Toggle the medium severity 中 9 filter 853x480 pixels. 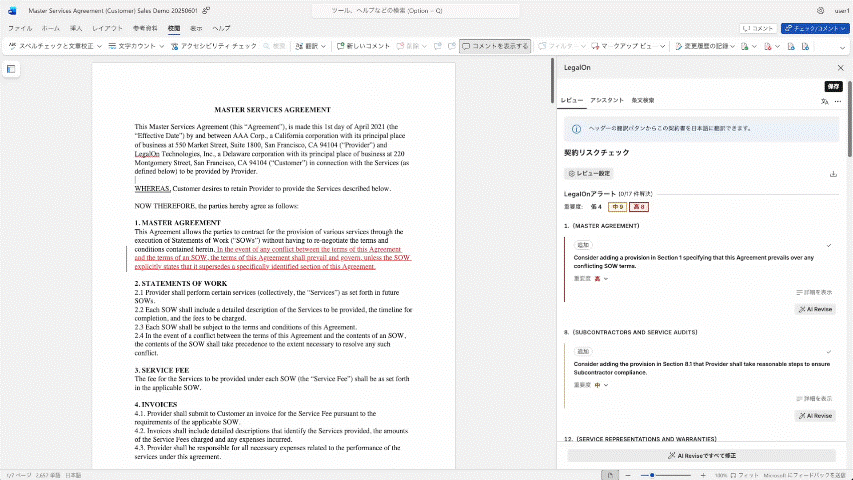pos(617,207)
